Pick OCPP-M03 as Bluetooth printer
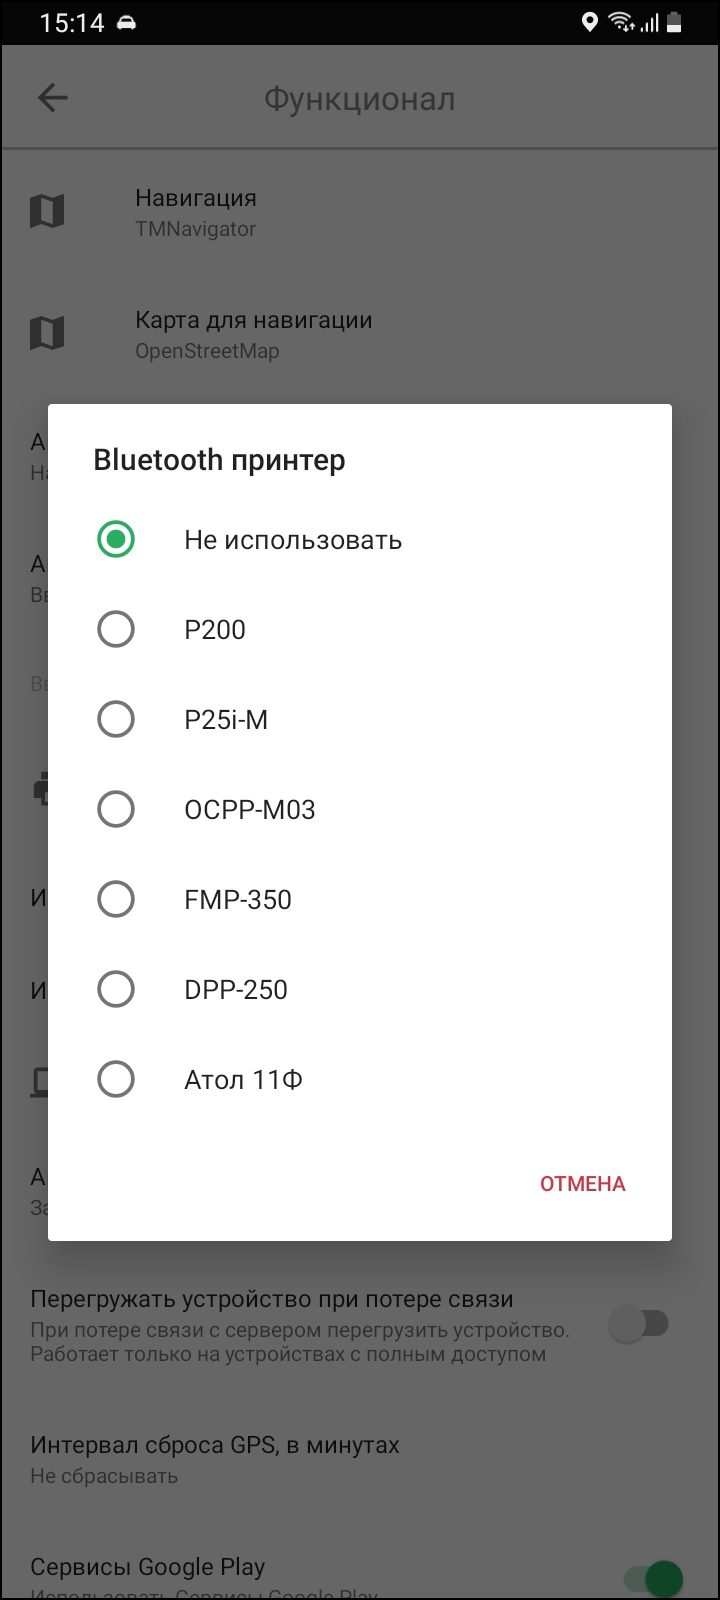Viewport: 720px width, 1600px height. pos(116,810)
